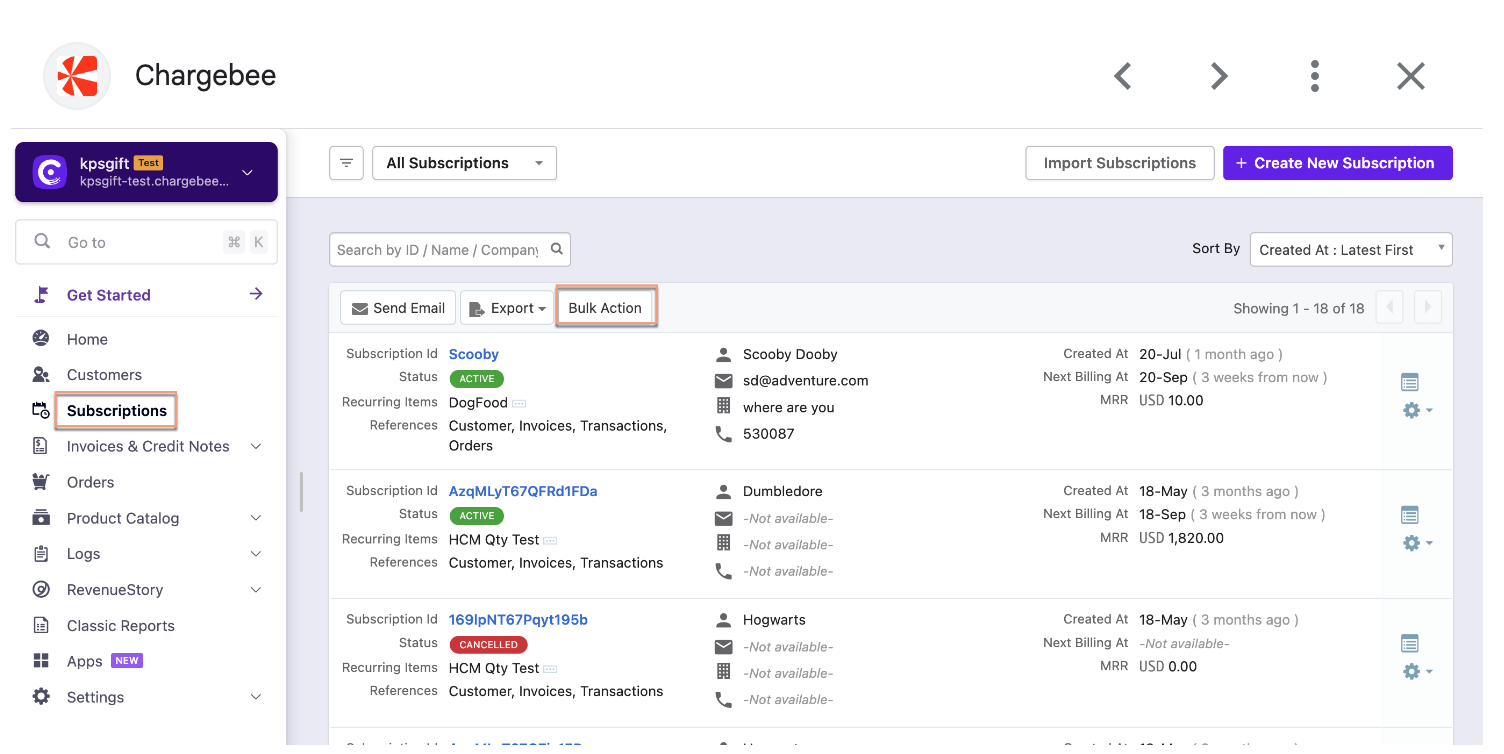Expand the Product Catalog menu chevron
The width and height of the screenshot is (1504, 754).
(x=256, y=518)
